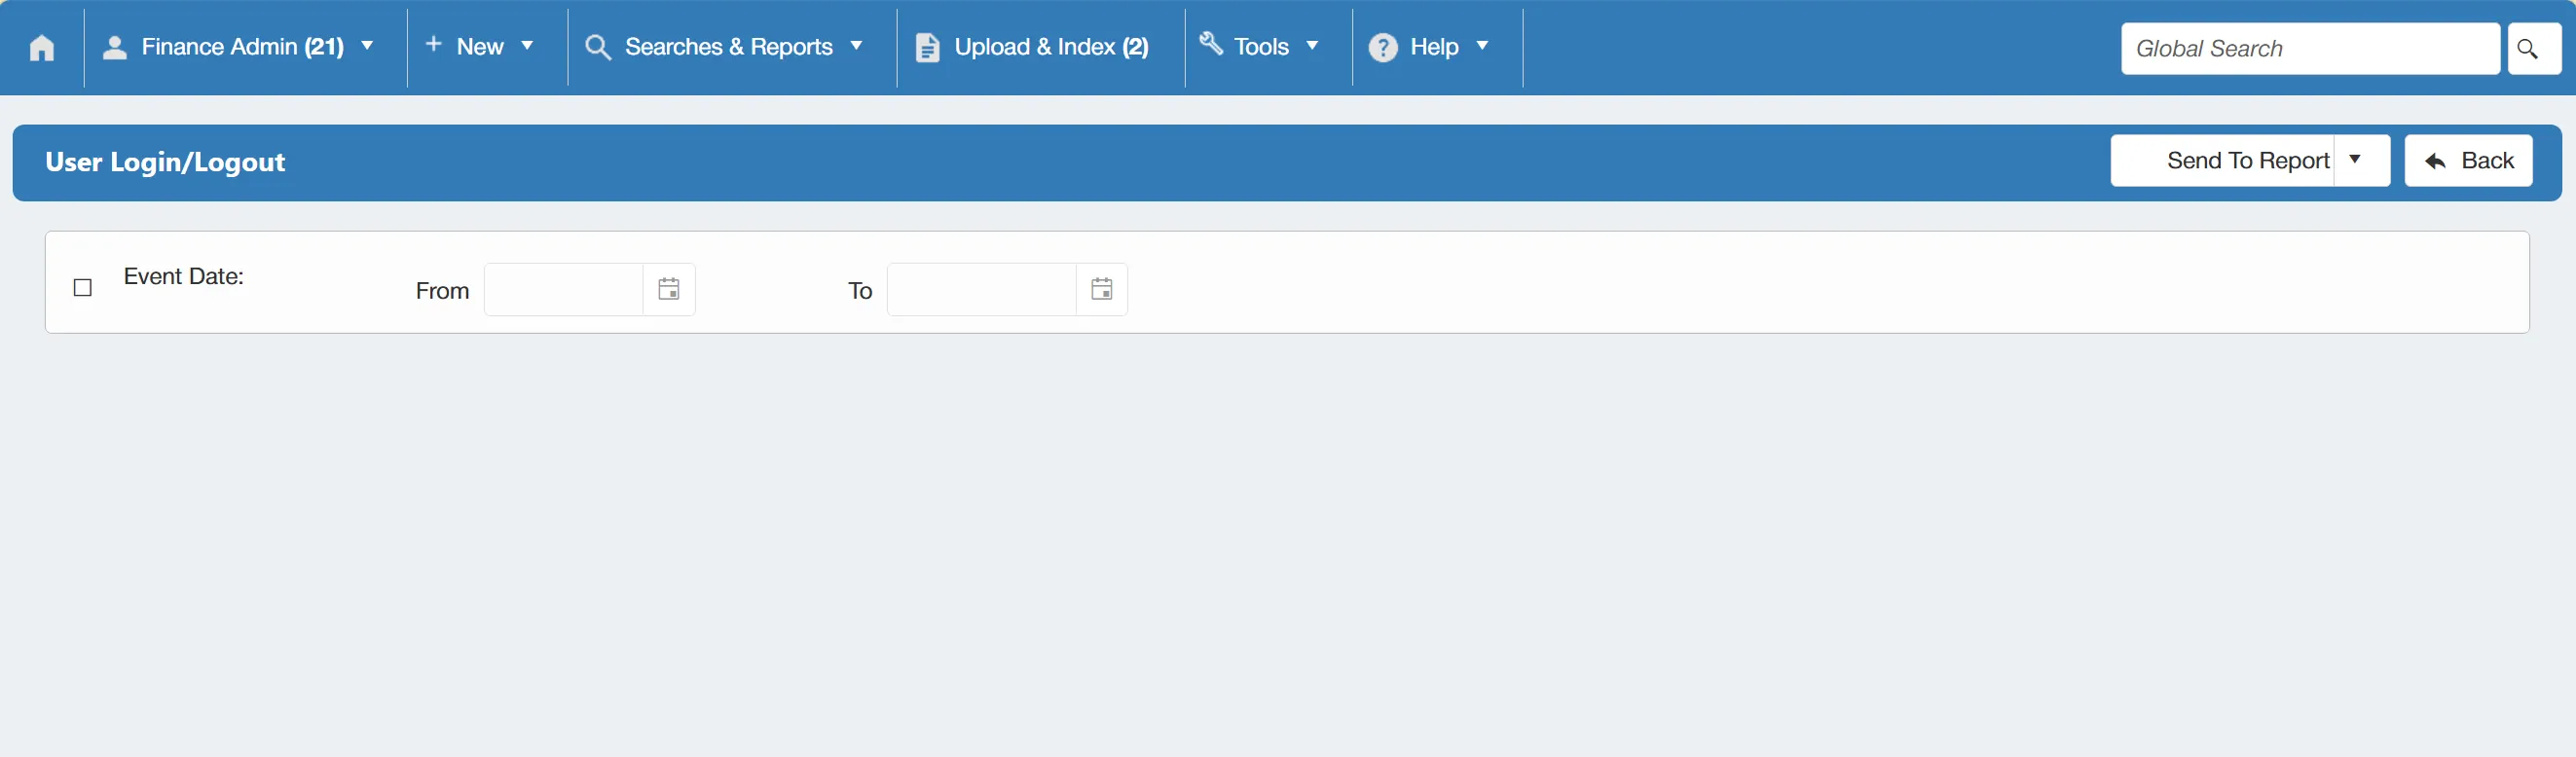The width and height of the screenshot is (2576, 757).
Task: Click the Help question mark icon
Action: pyautogui.click(x=1383, y=47)
